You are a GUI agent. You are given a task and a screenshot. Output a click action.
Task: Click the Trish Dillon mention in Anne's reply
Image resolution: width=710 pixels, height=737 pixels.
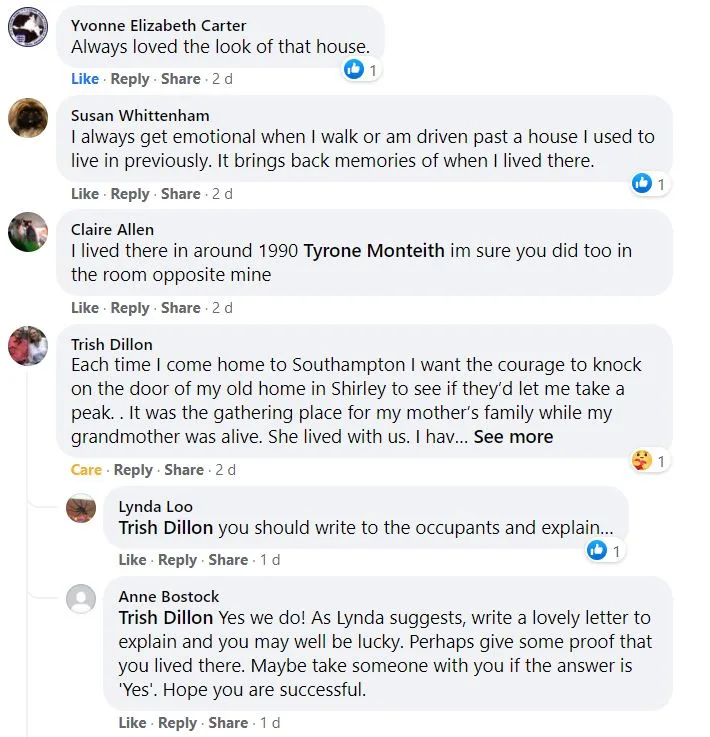point(166,618)
